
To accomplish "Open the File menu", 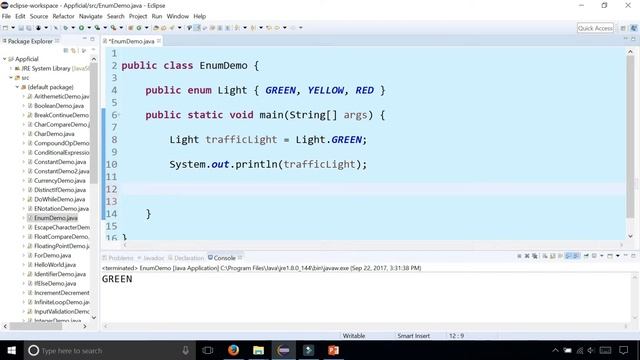I will [6, 16].
